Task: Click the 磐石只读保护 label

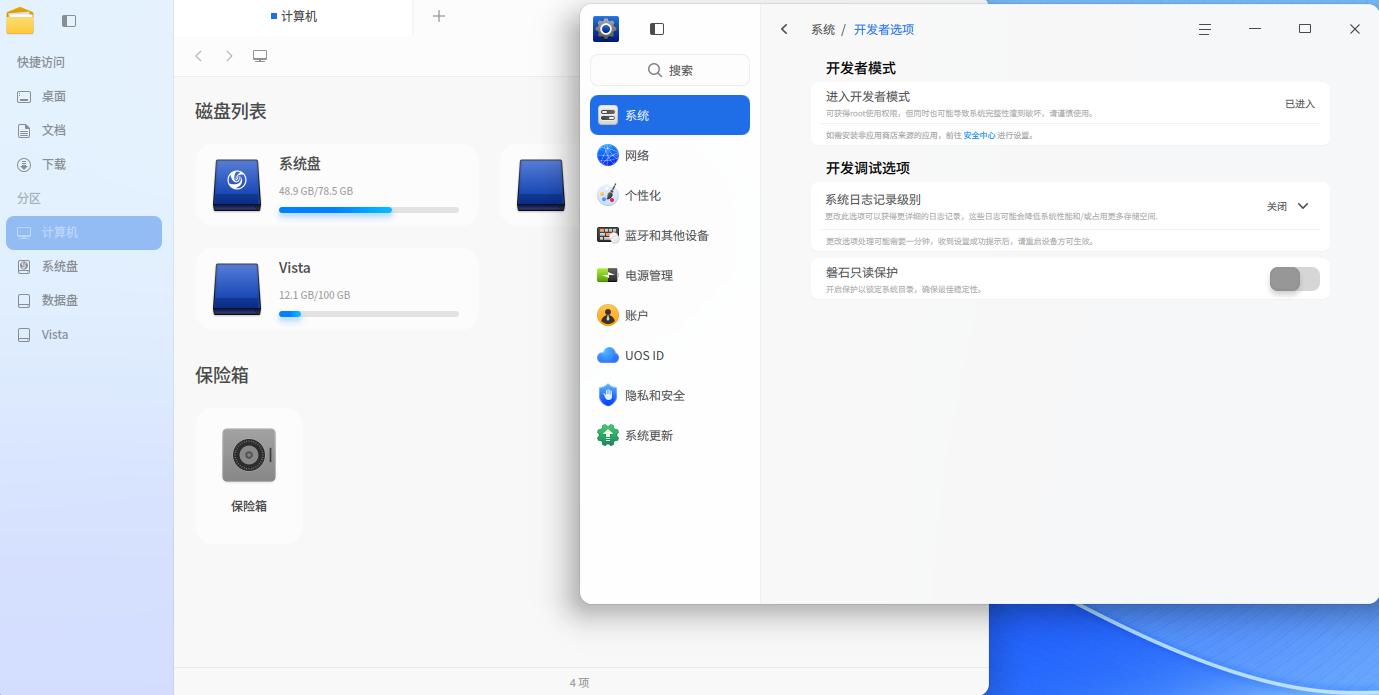Action: 862,272
